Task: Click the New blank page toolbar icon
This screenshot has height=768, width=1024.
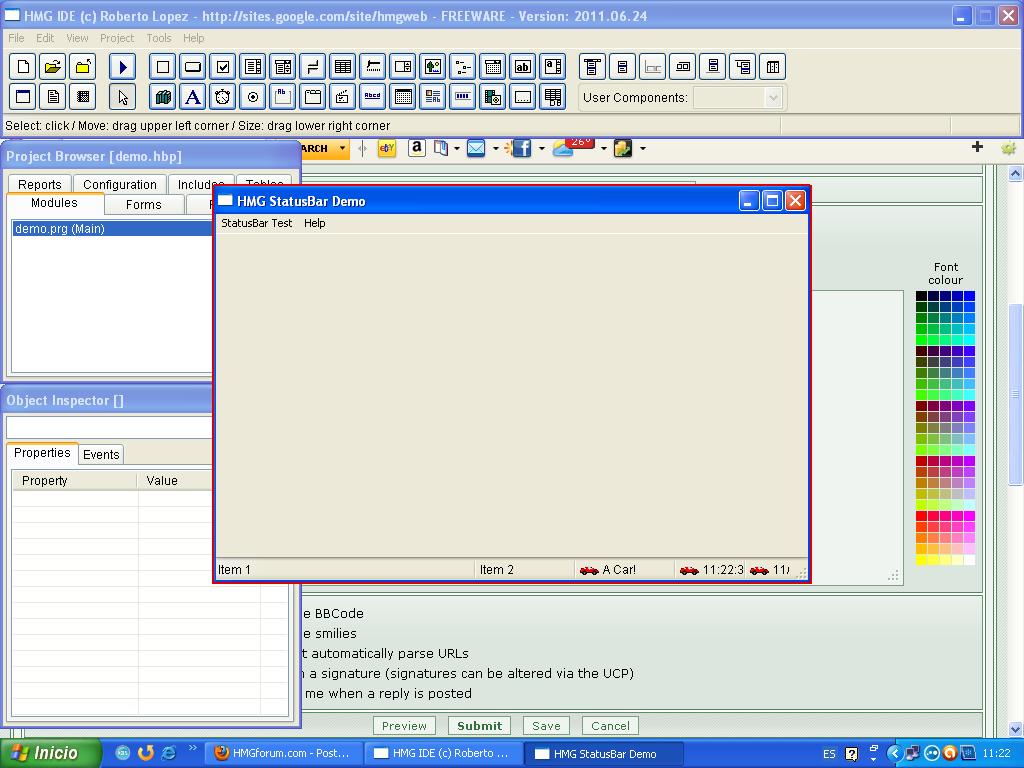Action: click(x=24, y=67)
